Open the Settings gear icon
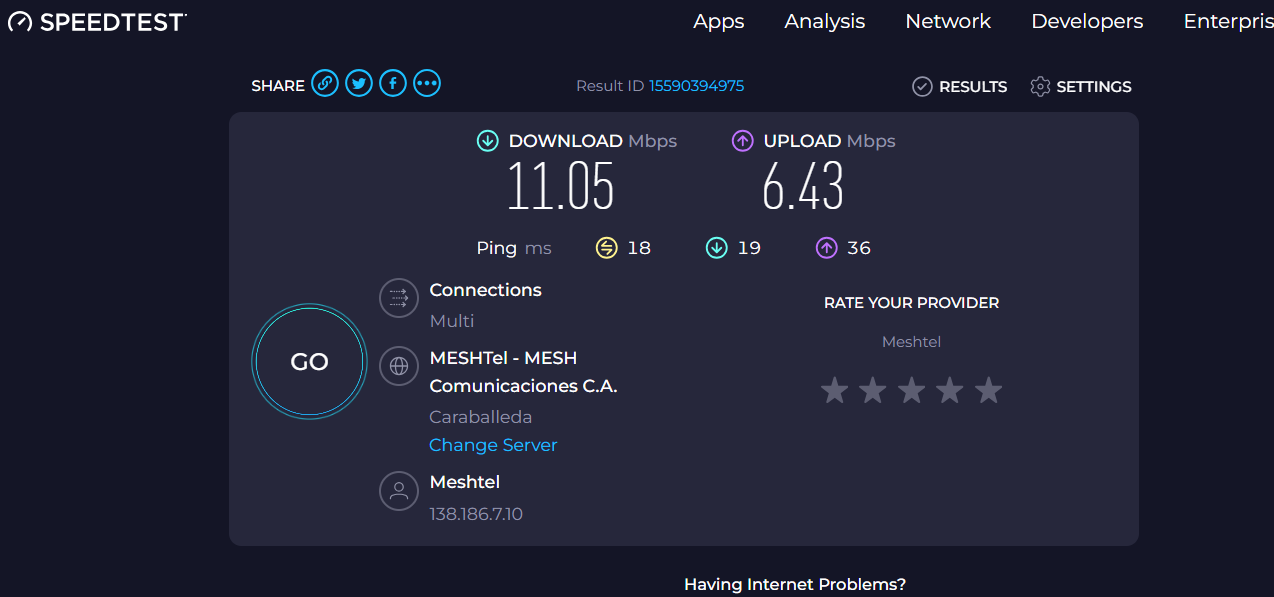 [1040, 87]
